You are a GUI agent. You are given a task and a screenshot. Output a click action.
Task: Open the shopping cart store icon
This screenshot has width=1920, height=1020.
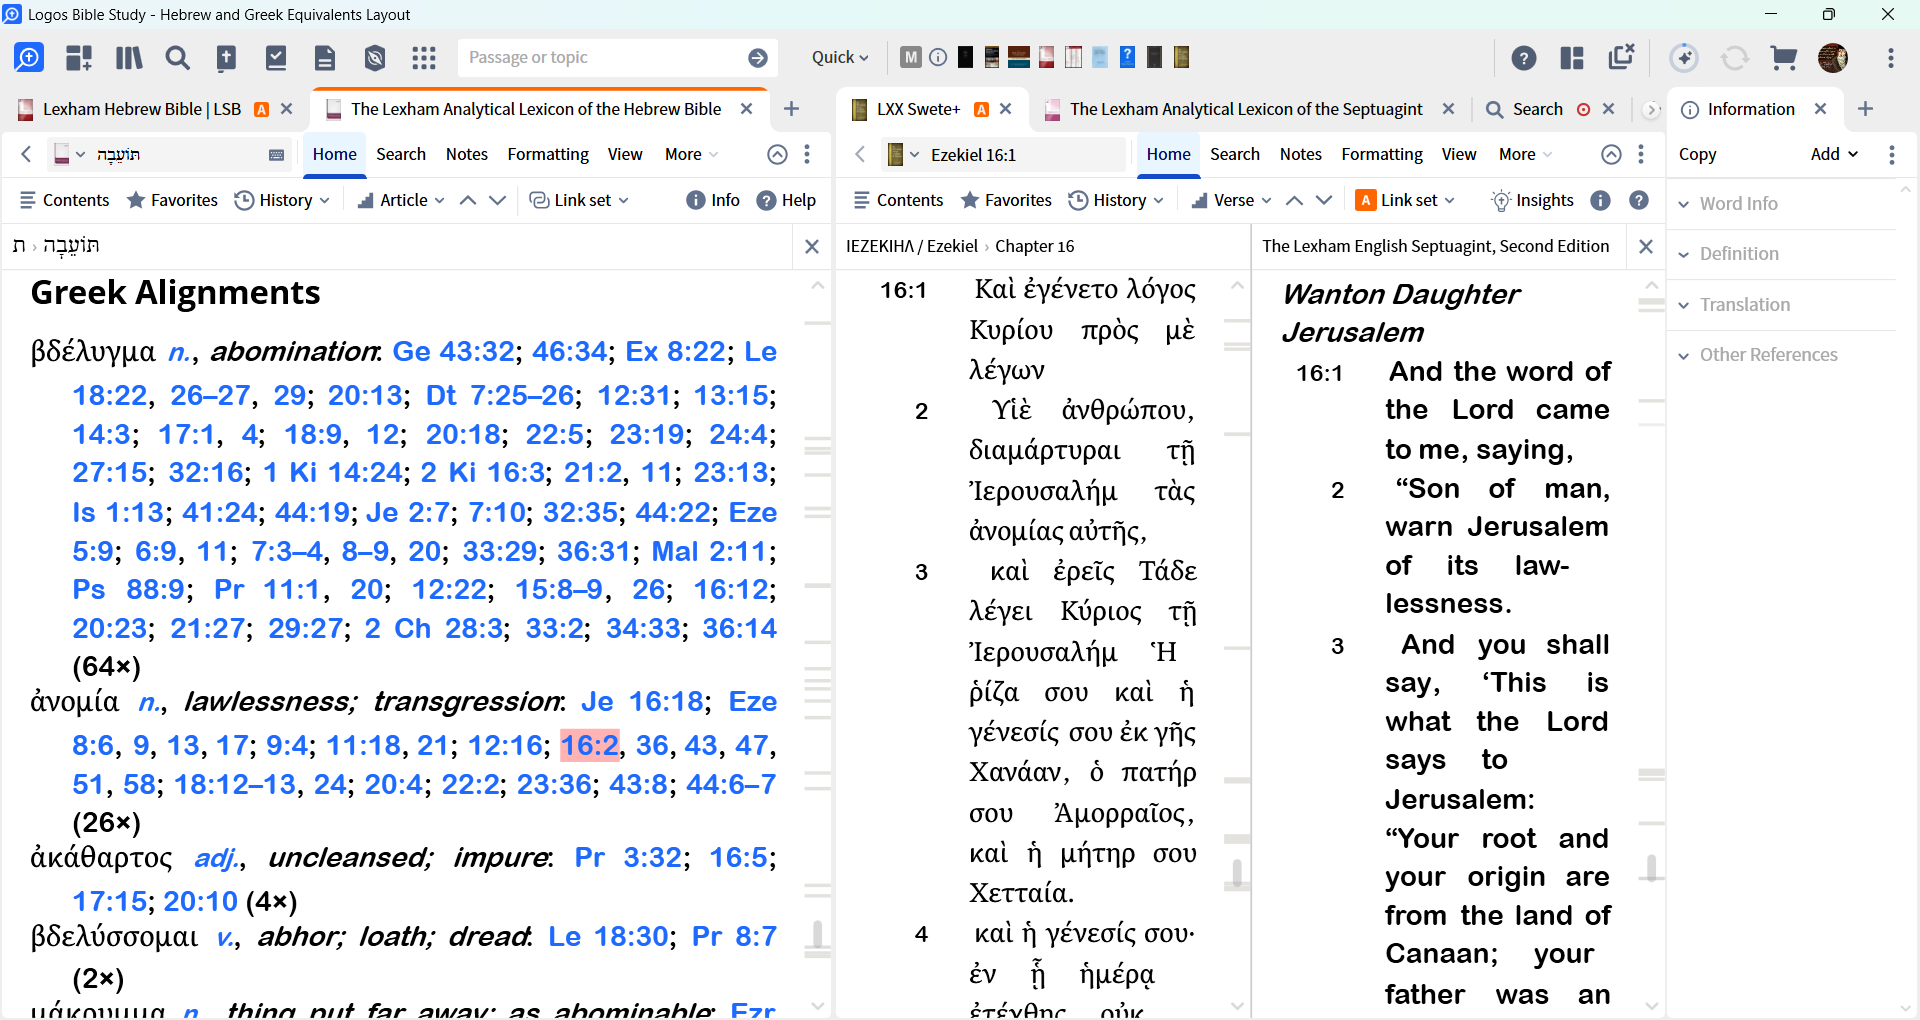[1784, 58]
